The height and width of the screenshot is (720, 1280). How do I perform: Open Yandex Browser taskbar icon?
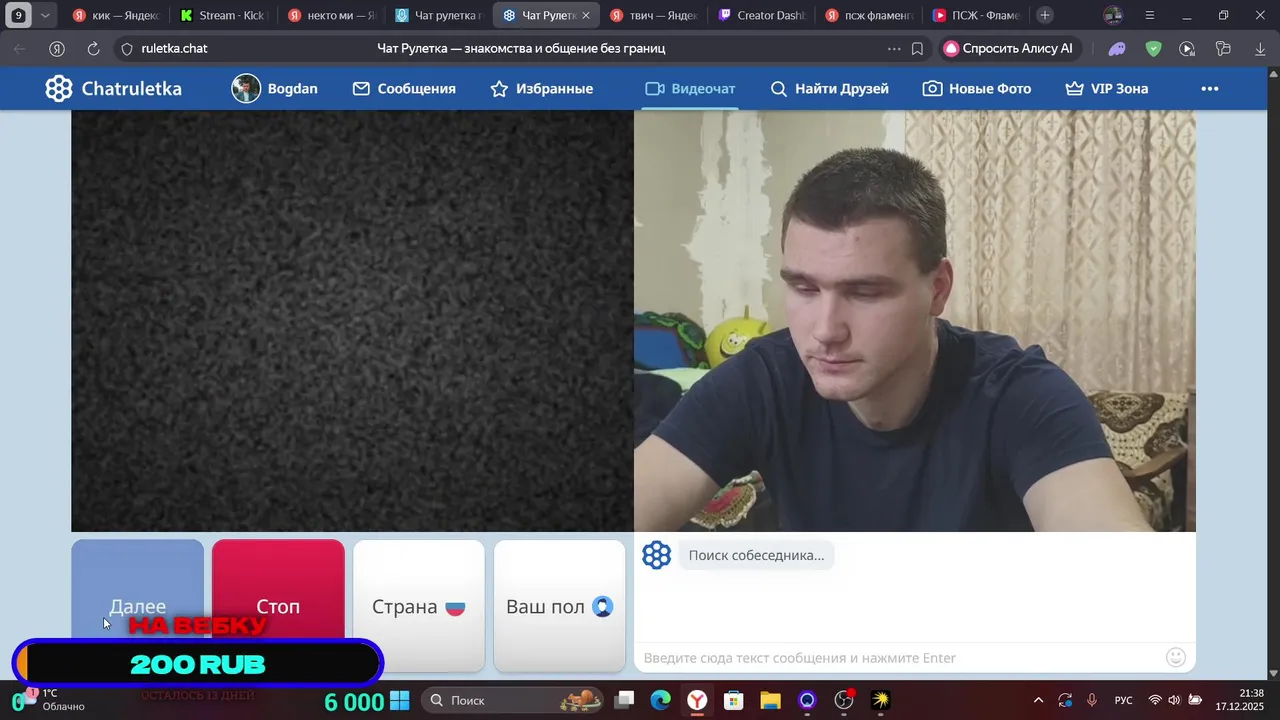pos(697,700)
